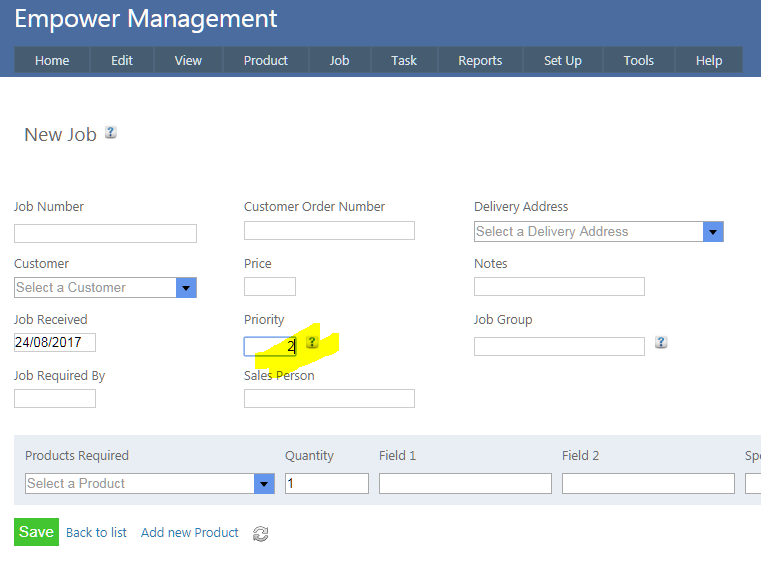
Task: Click the help icon next to Priority field
Action: coord(312,343)
